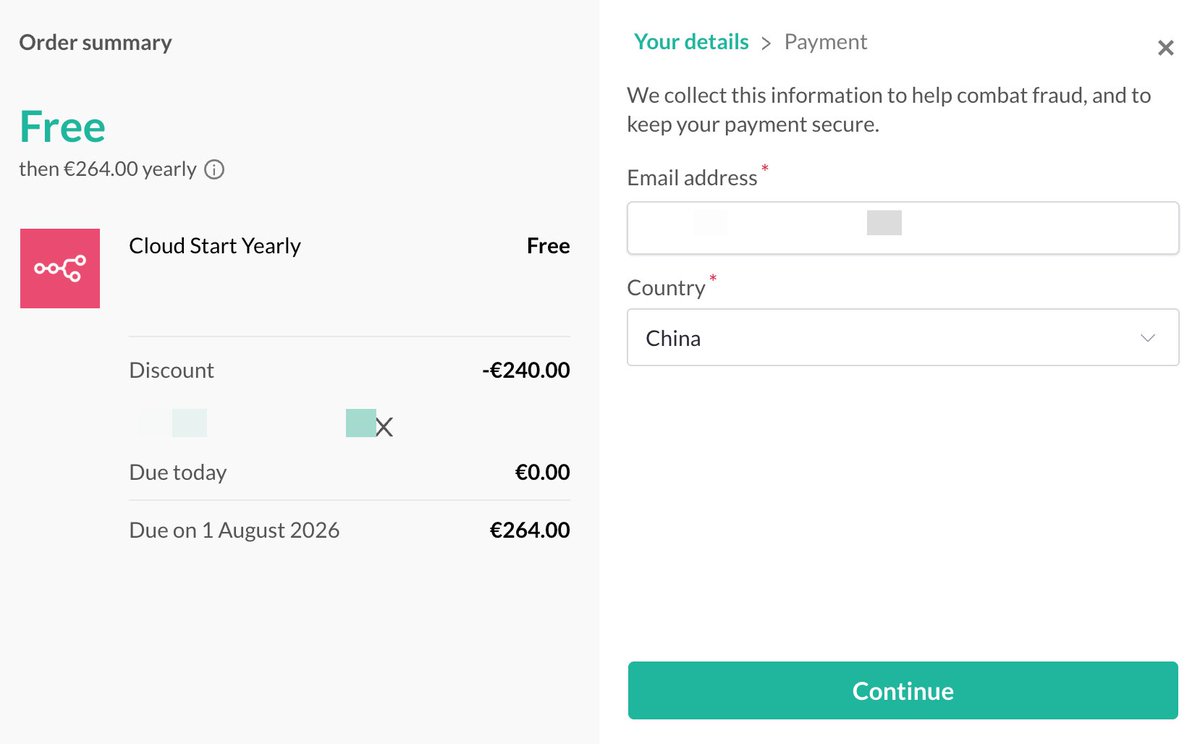The height and width of the screenshot is (744, 1200).
Task: Close the checkout dialog
Action: pyautogui.click(x=1165, y=48)
